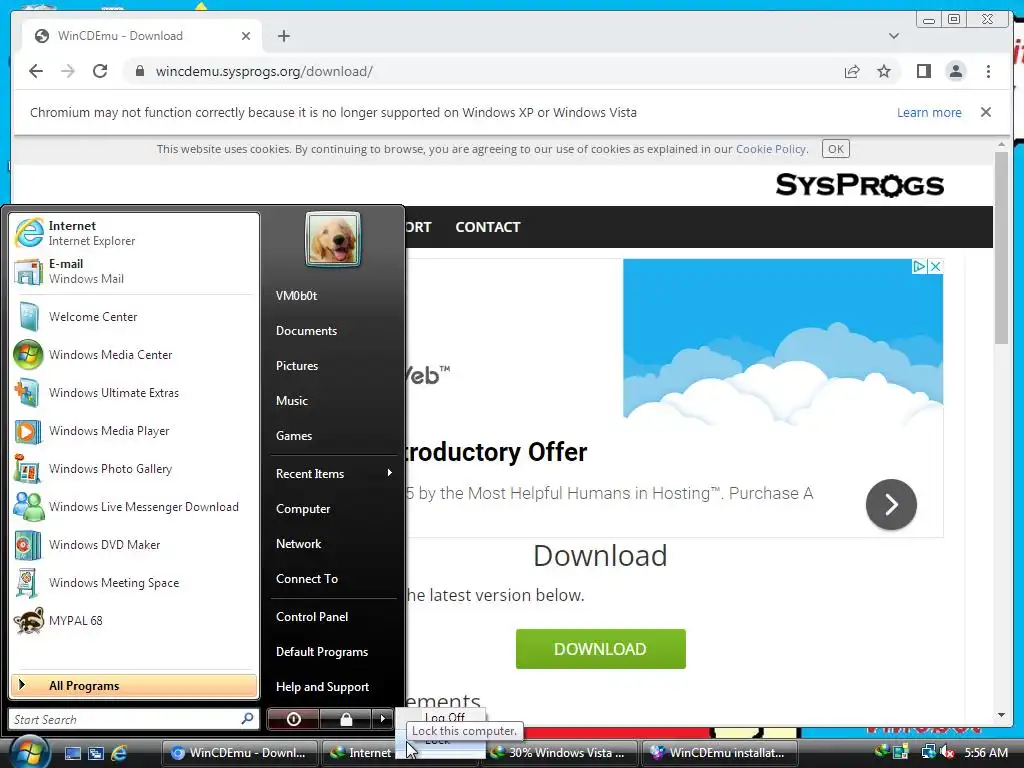Open Music folder

(292, 401)
